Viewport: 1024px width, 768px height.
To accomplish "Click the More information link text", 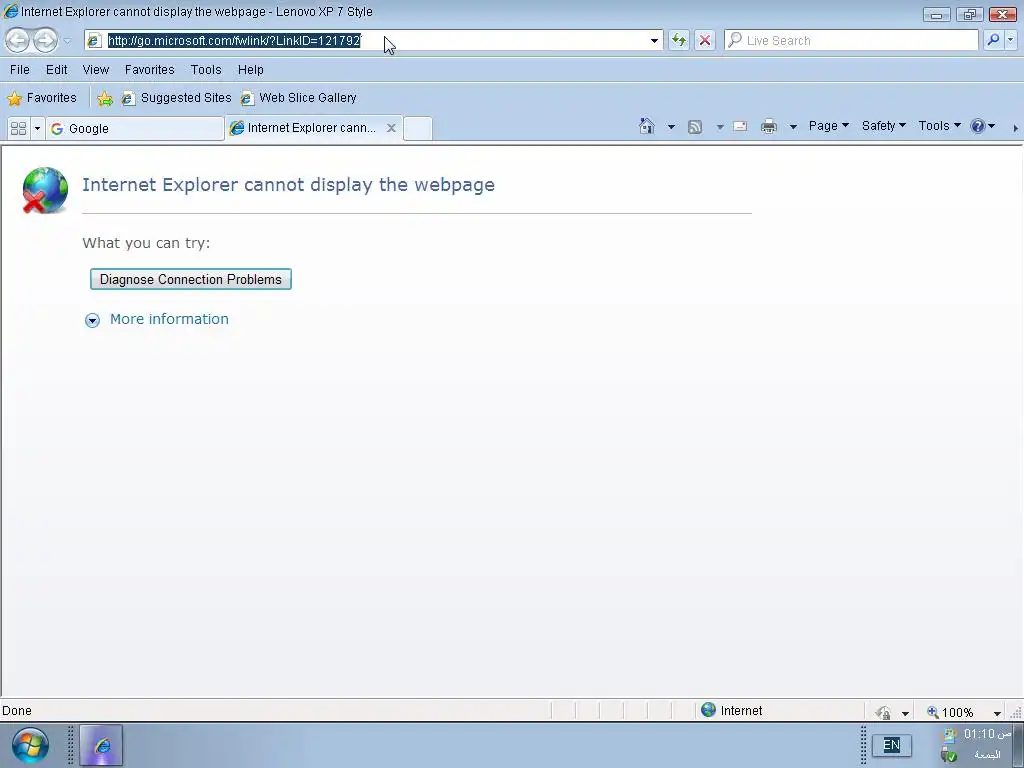I will coord(169,319).
